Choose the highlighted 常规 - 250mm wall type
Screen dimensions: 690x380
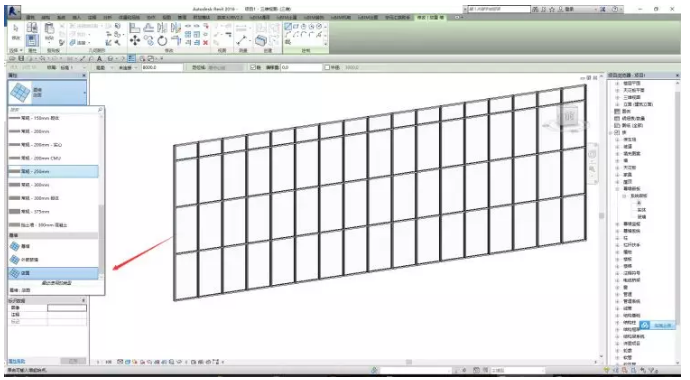tap(53, 172)
